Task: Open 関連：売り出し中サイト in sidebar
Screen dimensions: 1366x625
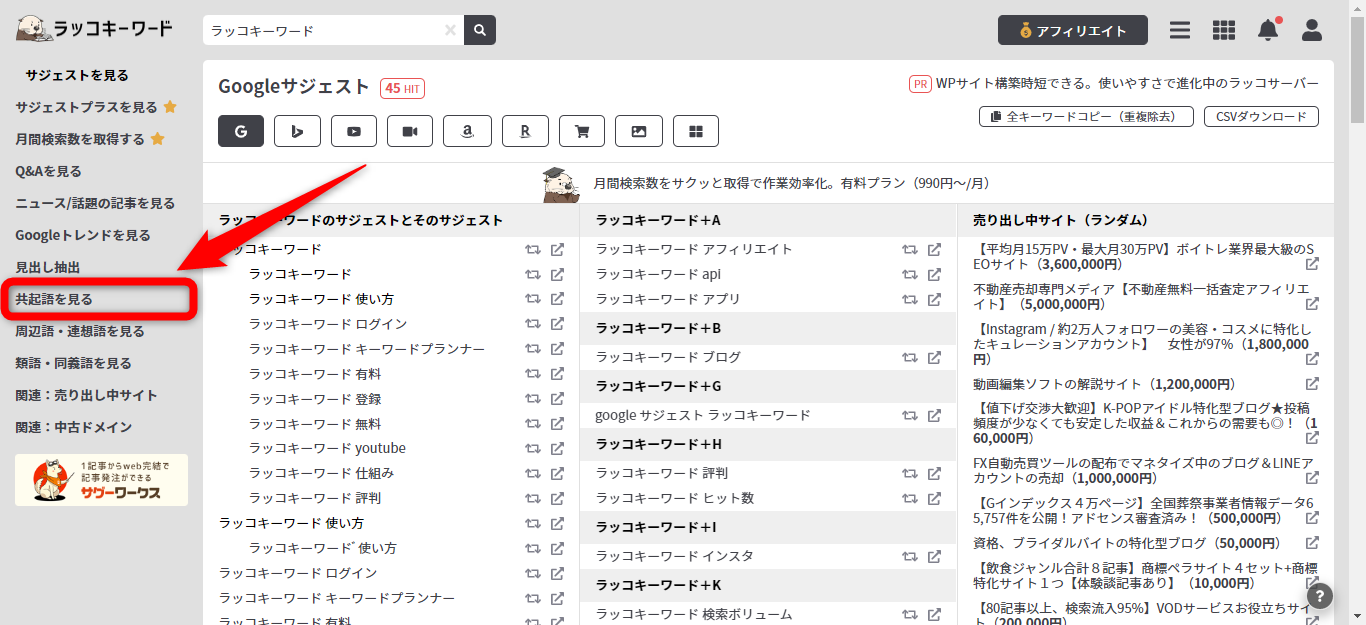Action: tap(86, 395)
